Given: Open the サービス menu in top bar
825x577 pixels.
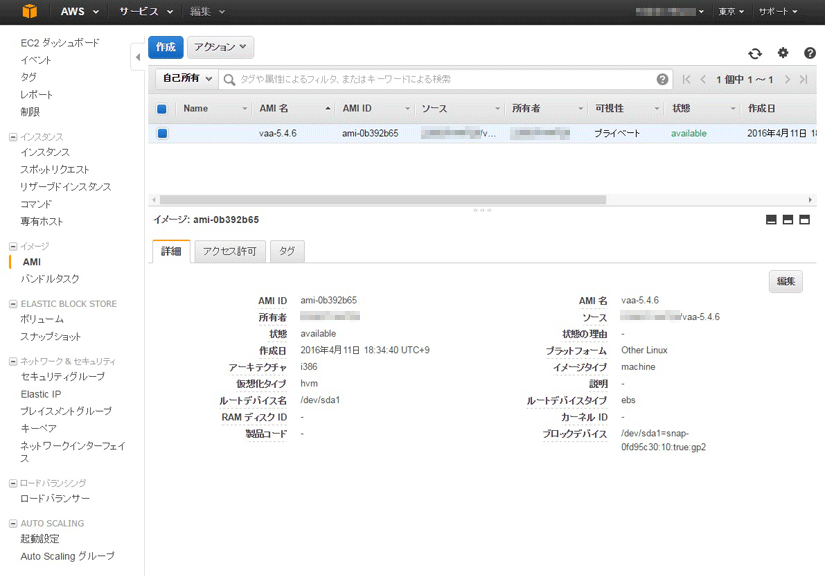Looking at the screenshot, I should pos(146,12).
